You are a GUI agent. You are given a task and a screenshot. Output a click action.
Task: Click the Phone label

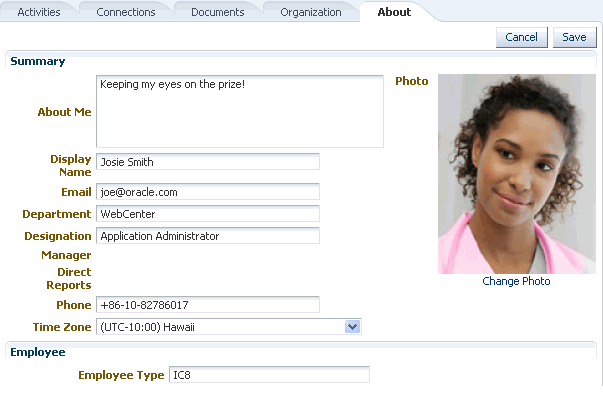coord(73,305)
